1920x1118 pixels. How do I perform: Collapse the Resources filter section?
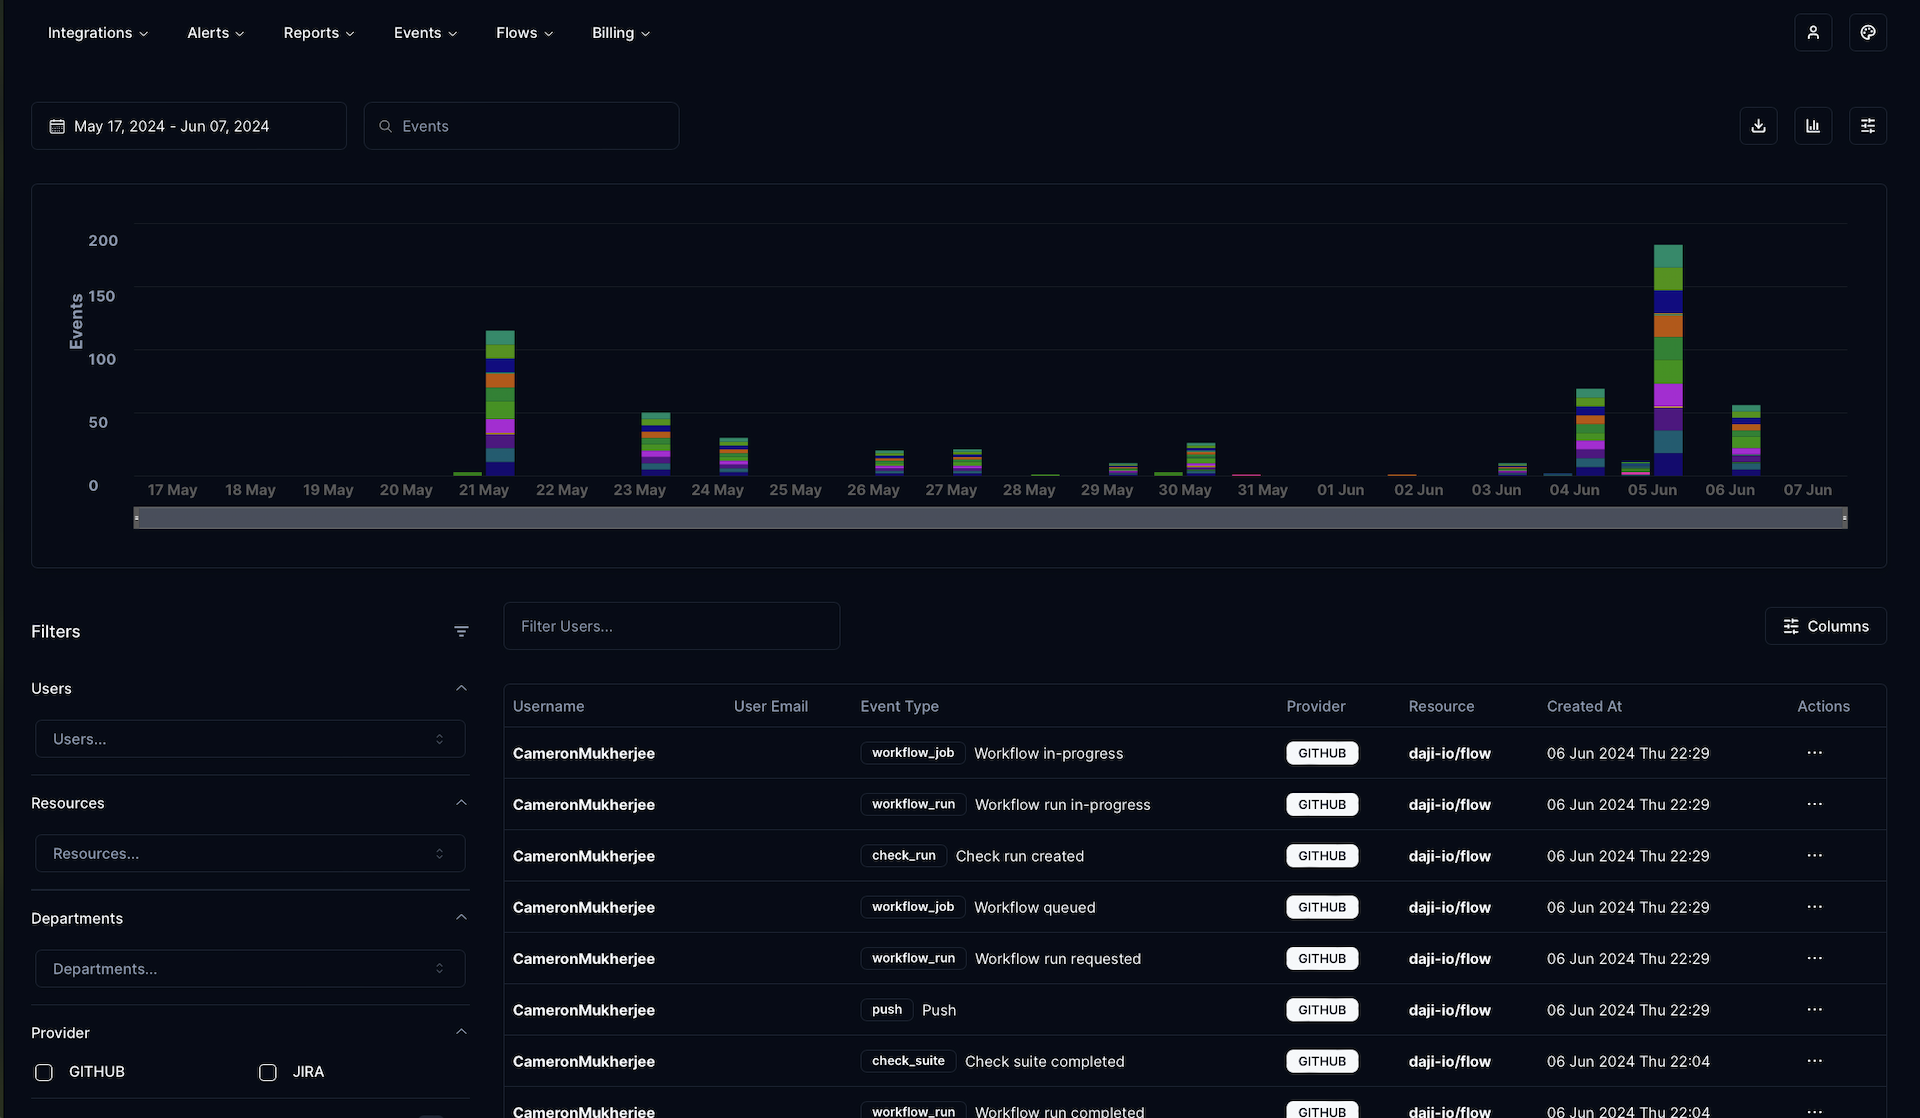coord(461,803)
